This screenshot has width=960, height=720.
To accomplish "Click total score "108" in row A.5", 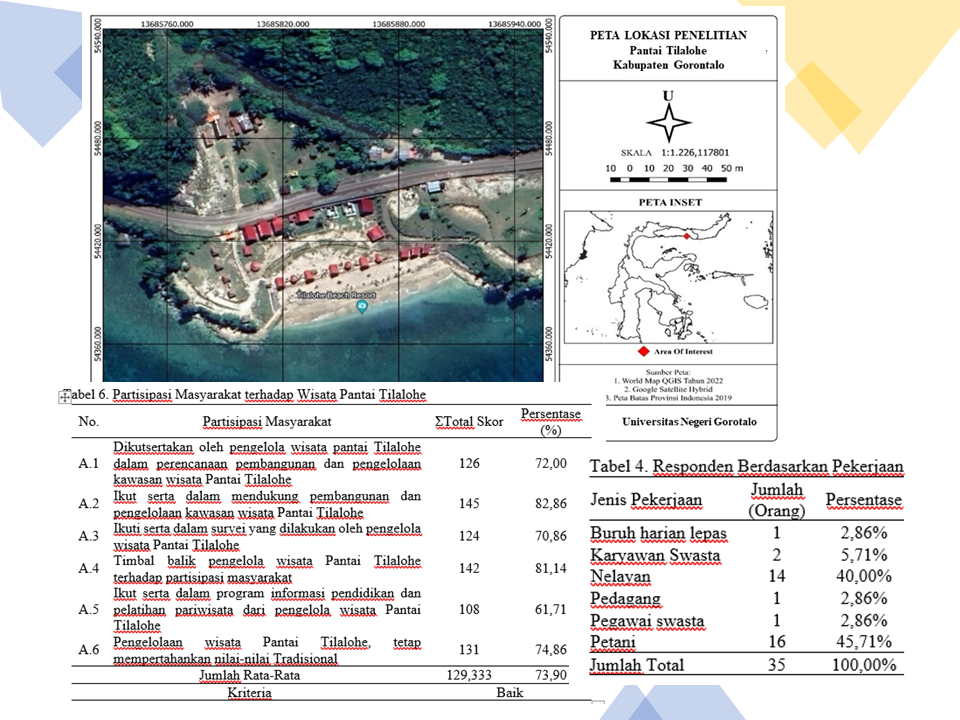I will [469, 609].
